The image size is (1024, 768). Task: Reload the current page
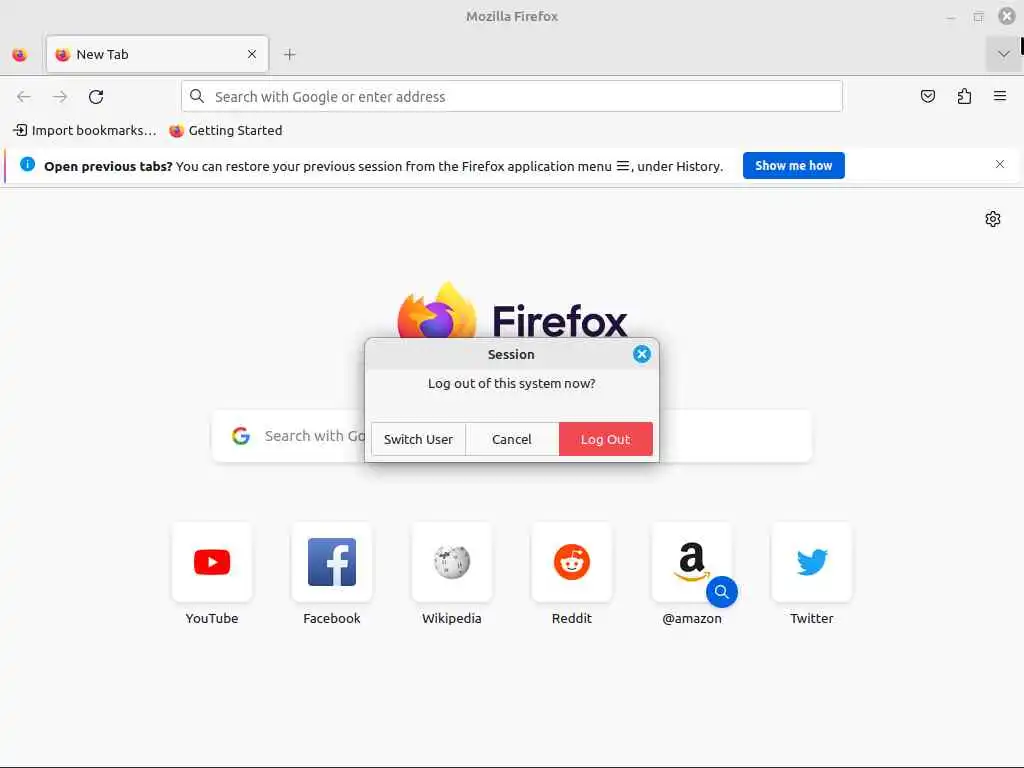point(96,97)
